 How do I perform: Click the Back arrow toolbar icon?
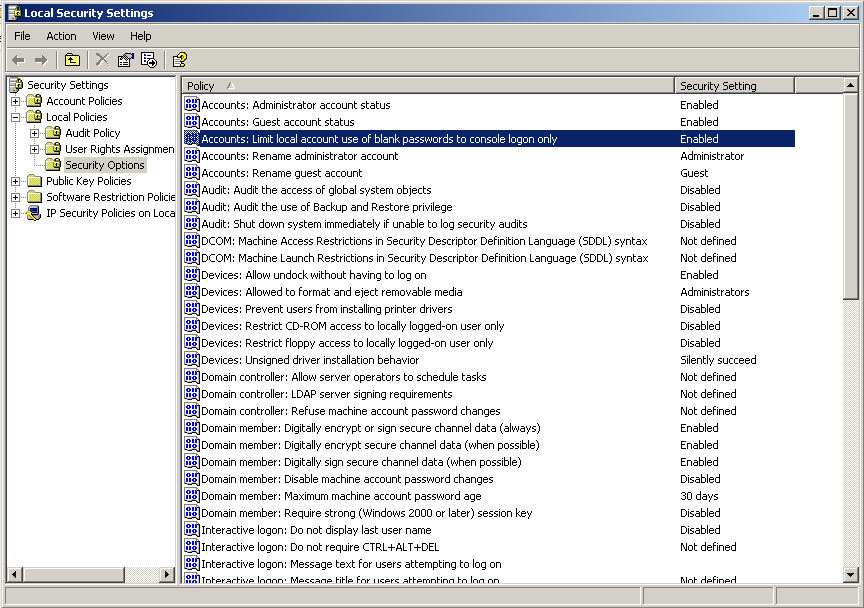(18, 60)
